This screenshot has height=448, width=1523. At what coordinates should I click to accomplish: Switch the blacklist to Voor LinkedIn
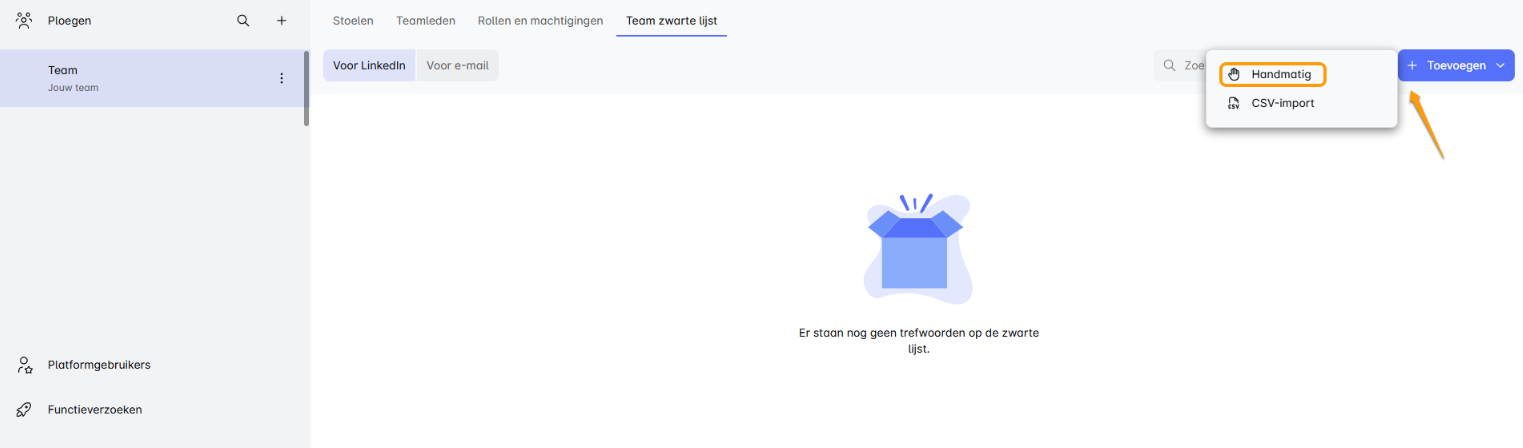(x=369, y=66)
